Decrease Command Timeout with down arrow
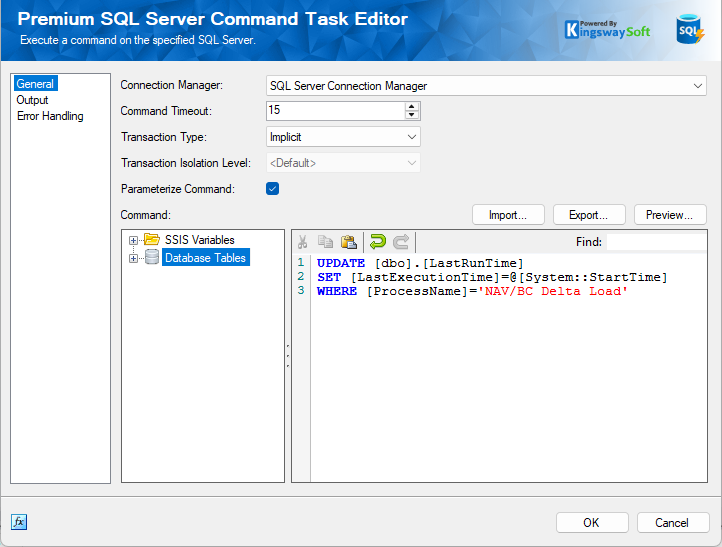 point(412,115)
